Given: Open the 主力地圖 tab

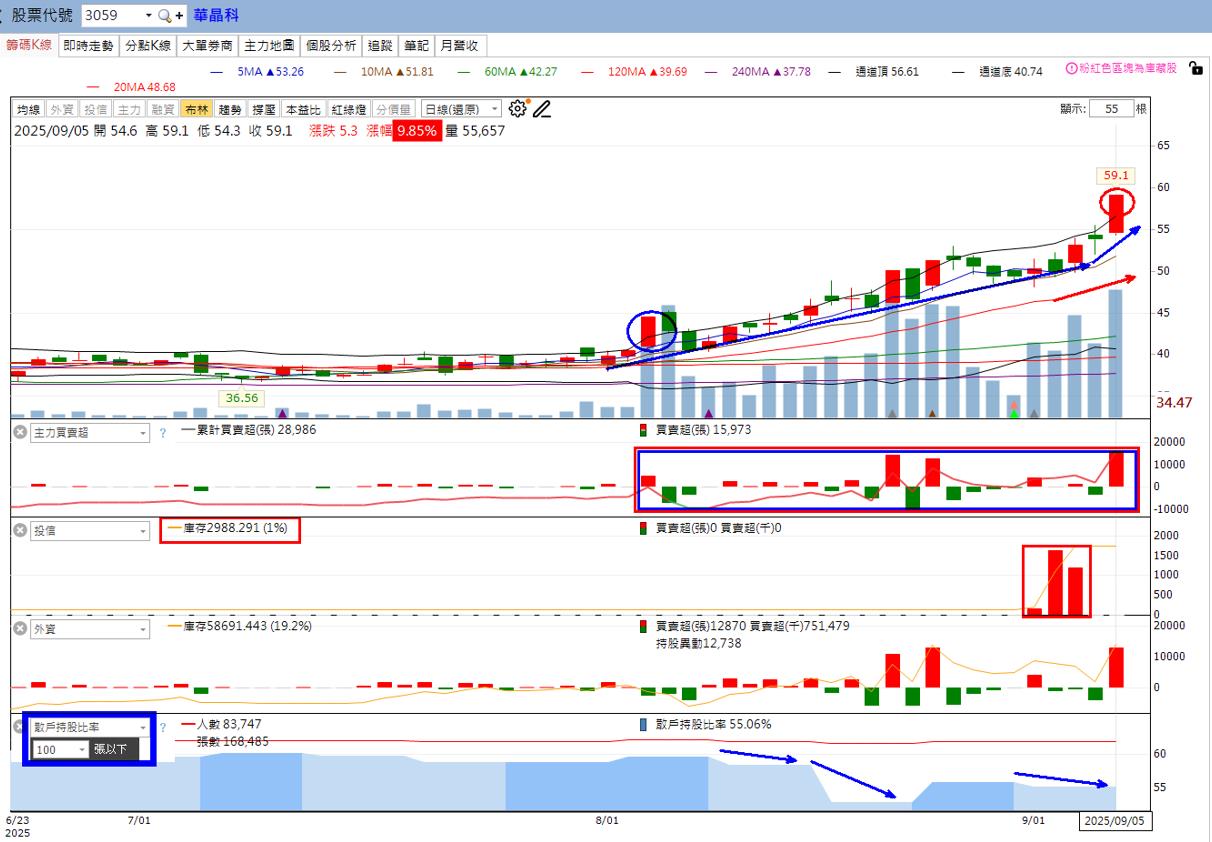Looking at the screenshot, I should [x=270, y=45].
